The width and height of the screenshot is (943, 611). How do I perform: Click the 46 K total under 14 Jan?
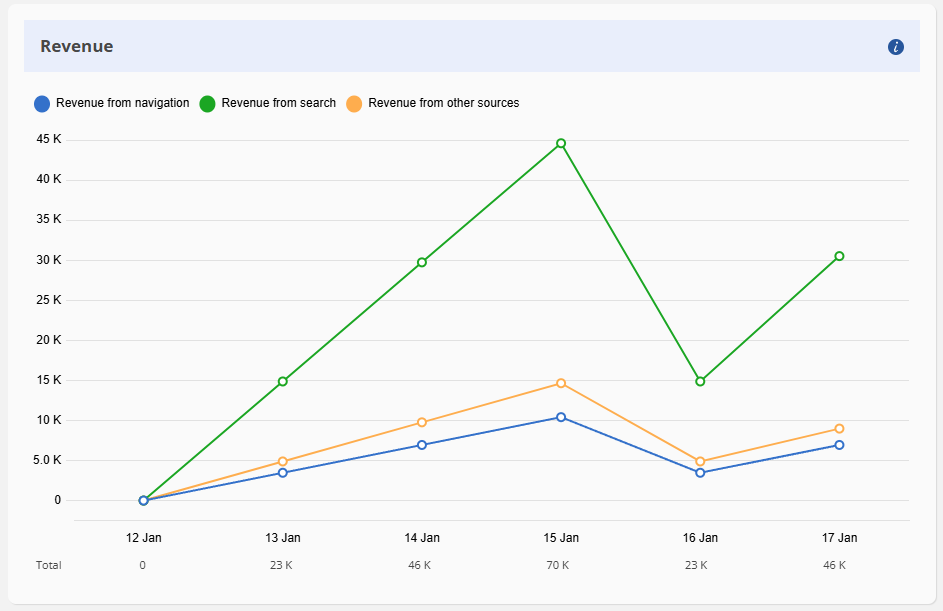(x=419, y=565)
